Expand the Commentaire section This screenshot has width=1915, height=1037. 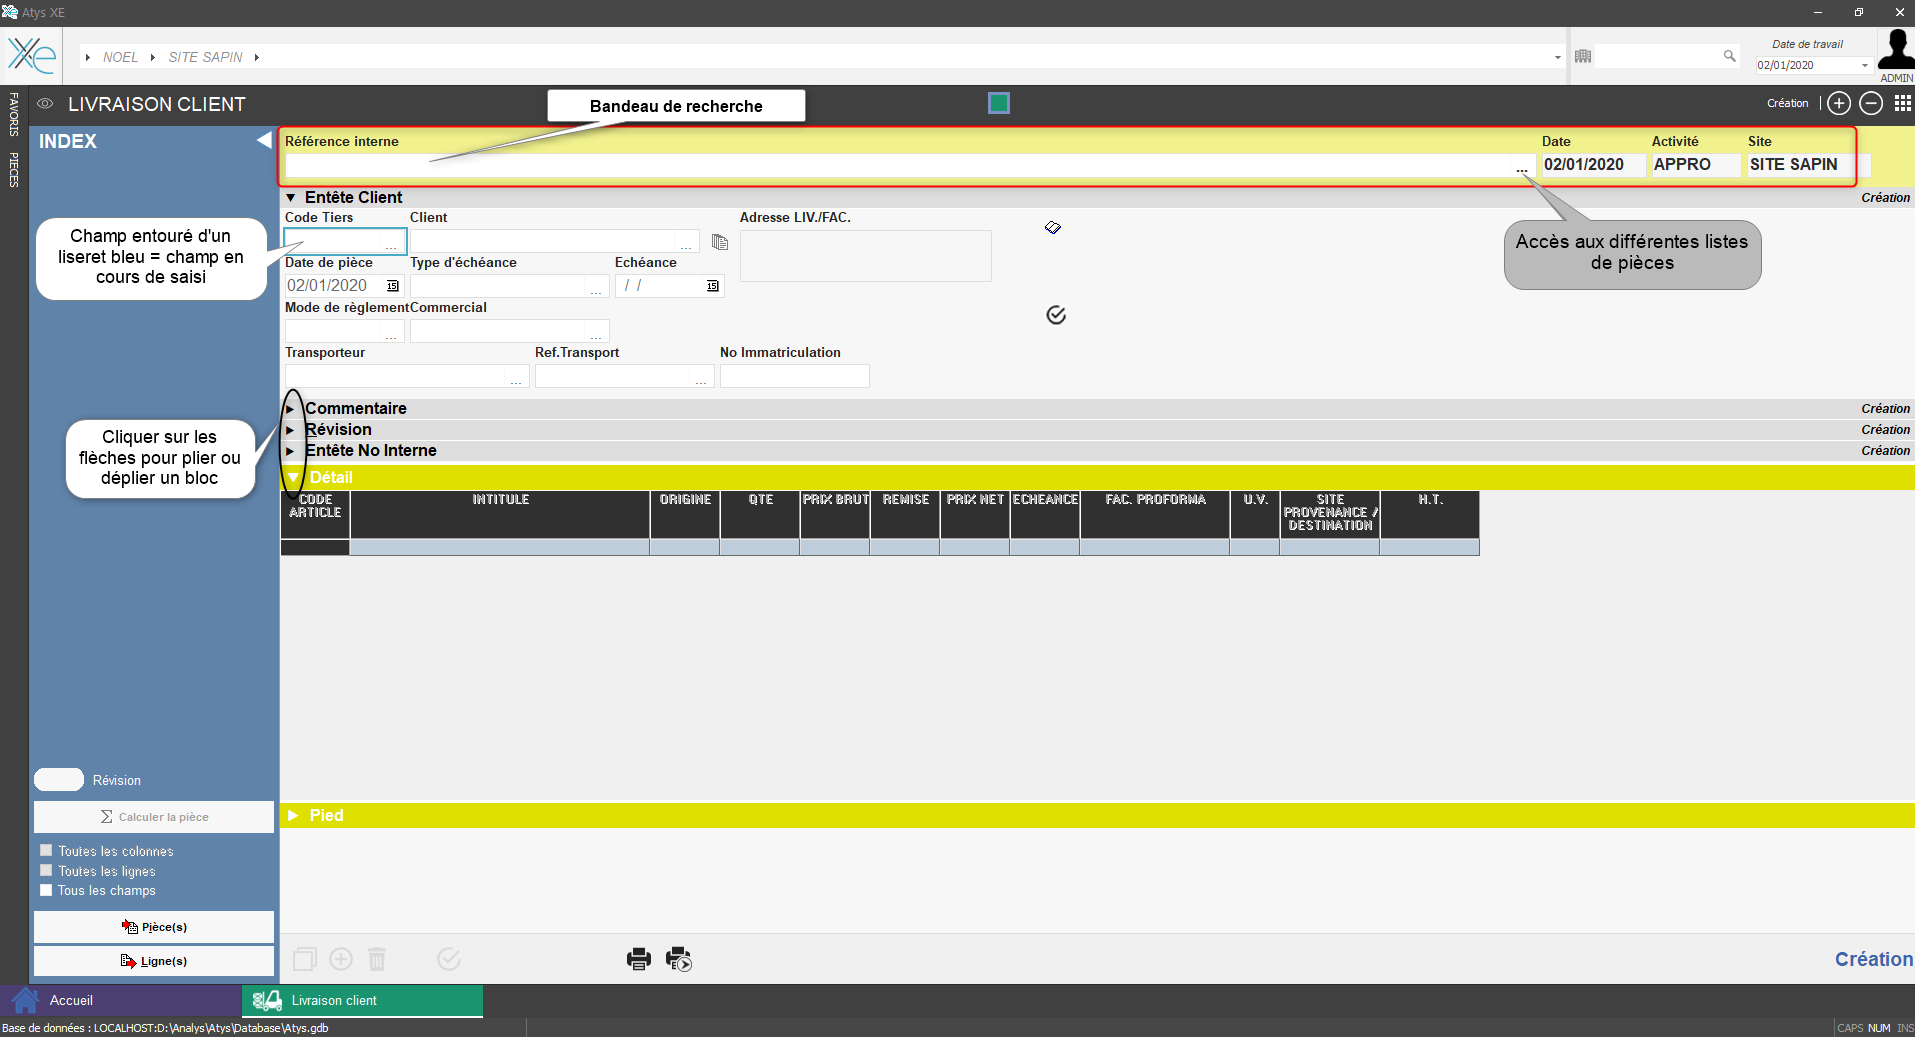point(290,409)
